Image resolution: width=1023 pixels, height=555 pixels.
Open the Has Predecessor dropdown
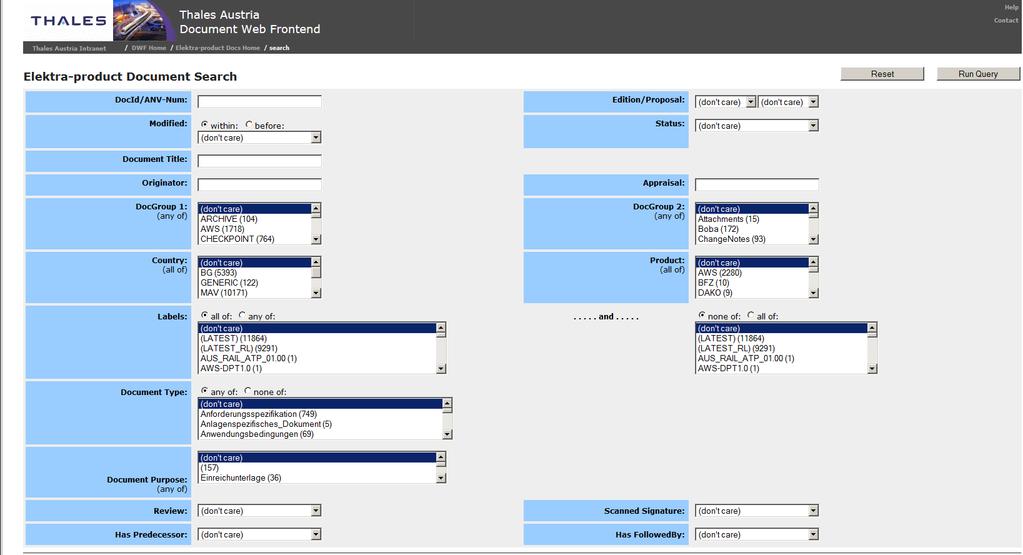(x=259, y=534)
